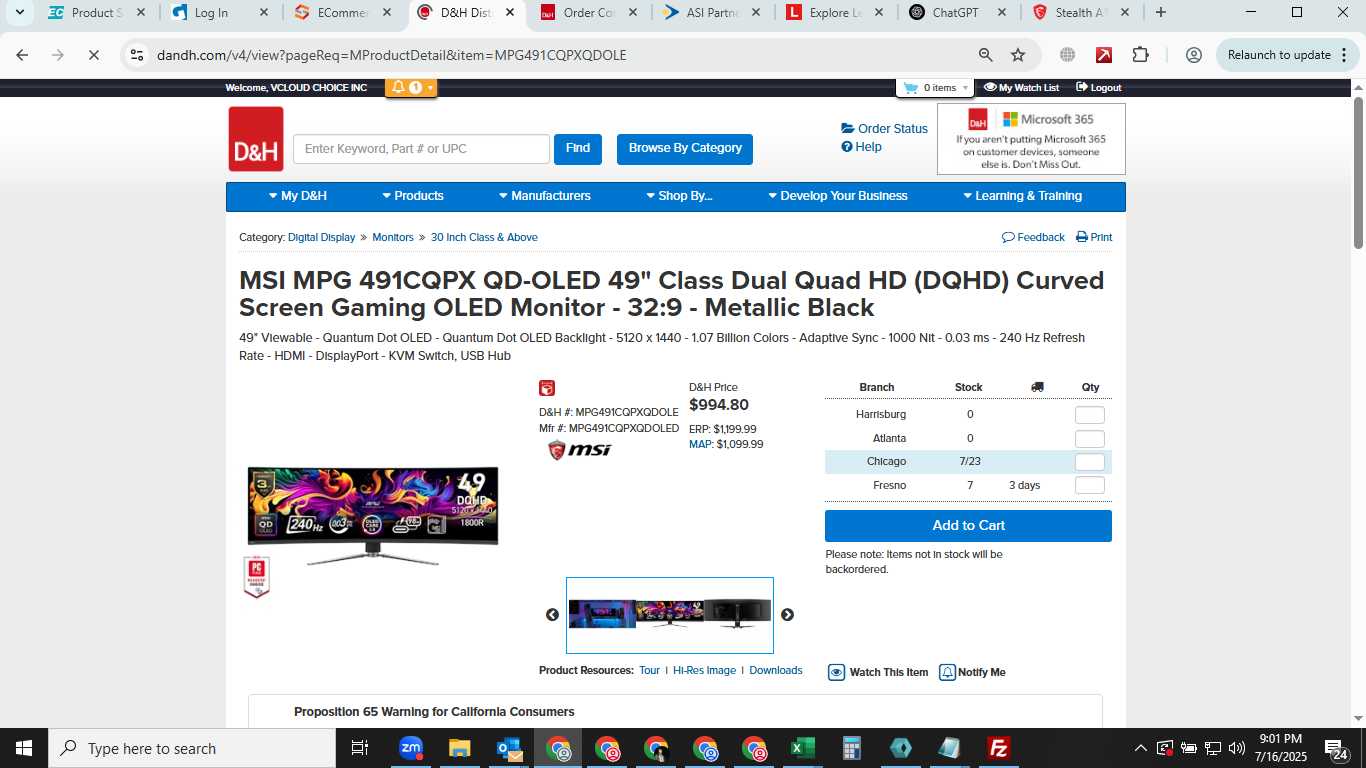1366x768 pixels.
Task: Open Chrome profile avatar
Action: click(x=1193, y=55)
